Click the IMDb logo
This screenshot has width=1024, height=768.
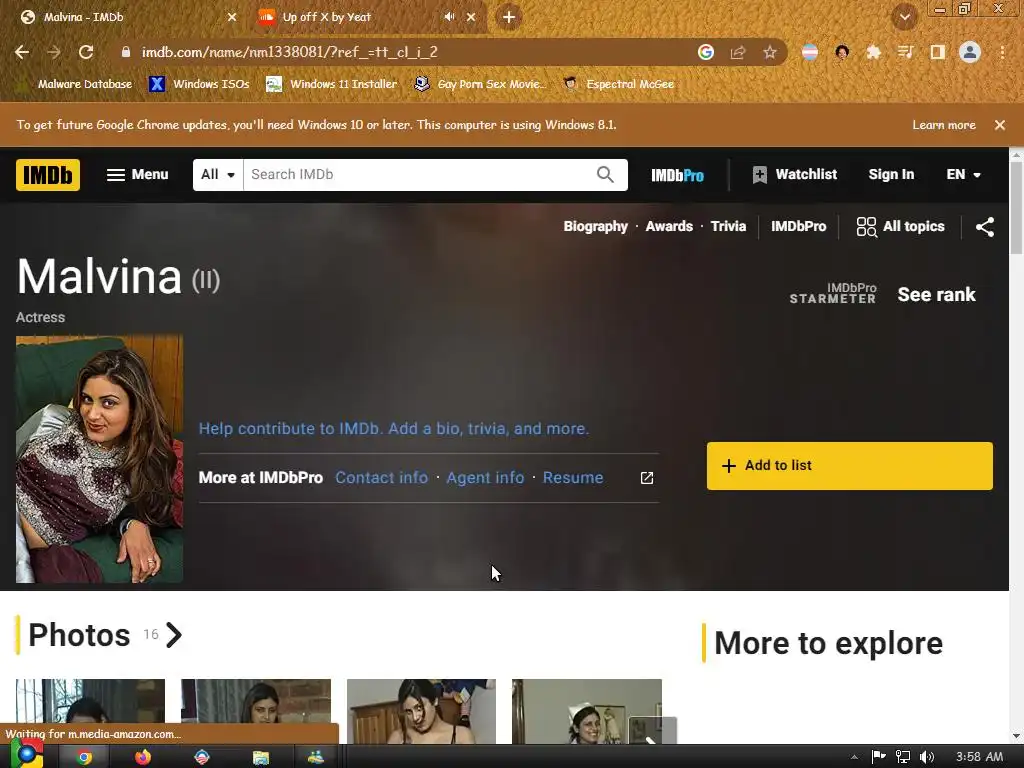point(48,174)
